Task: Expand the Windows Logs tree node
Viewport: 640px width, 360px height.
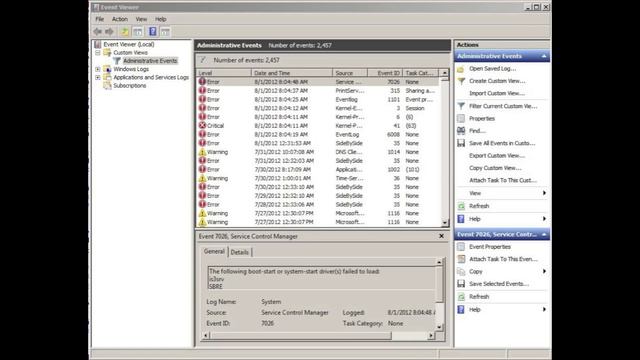Action: pos(98,69)
